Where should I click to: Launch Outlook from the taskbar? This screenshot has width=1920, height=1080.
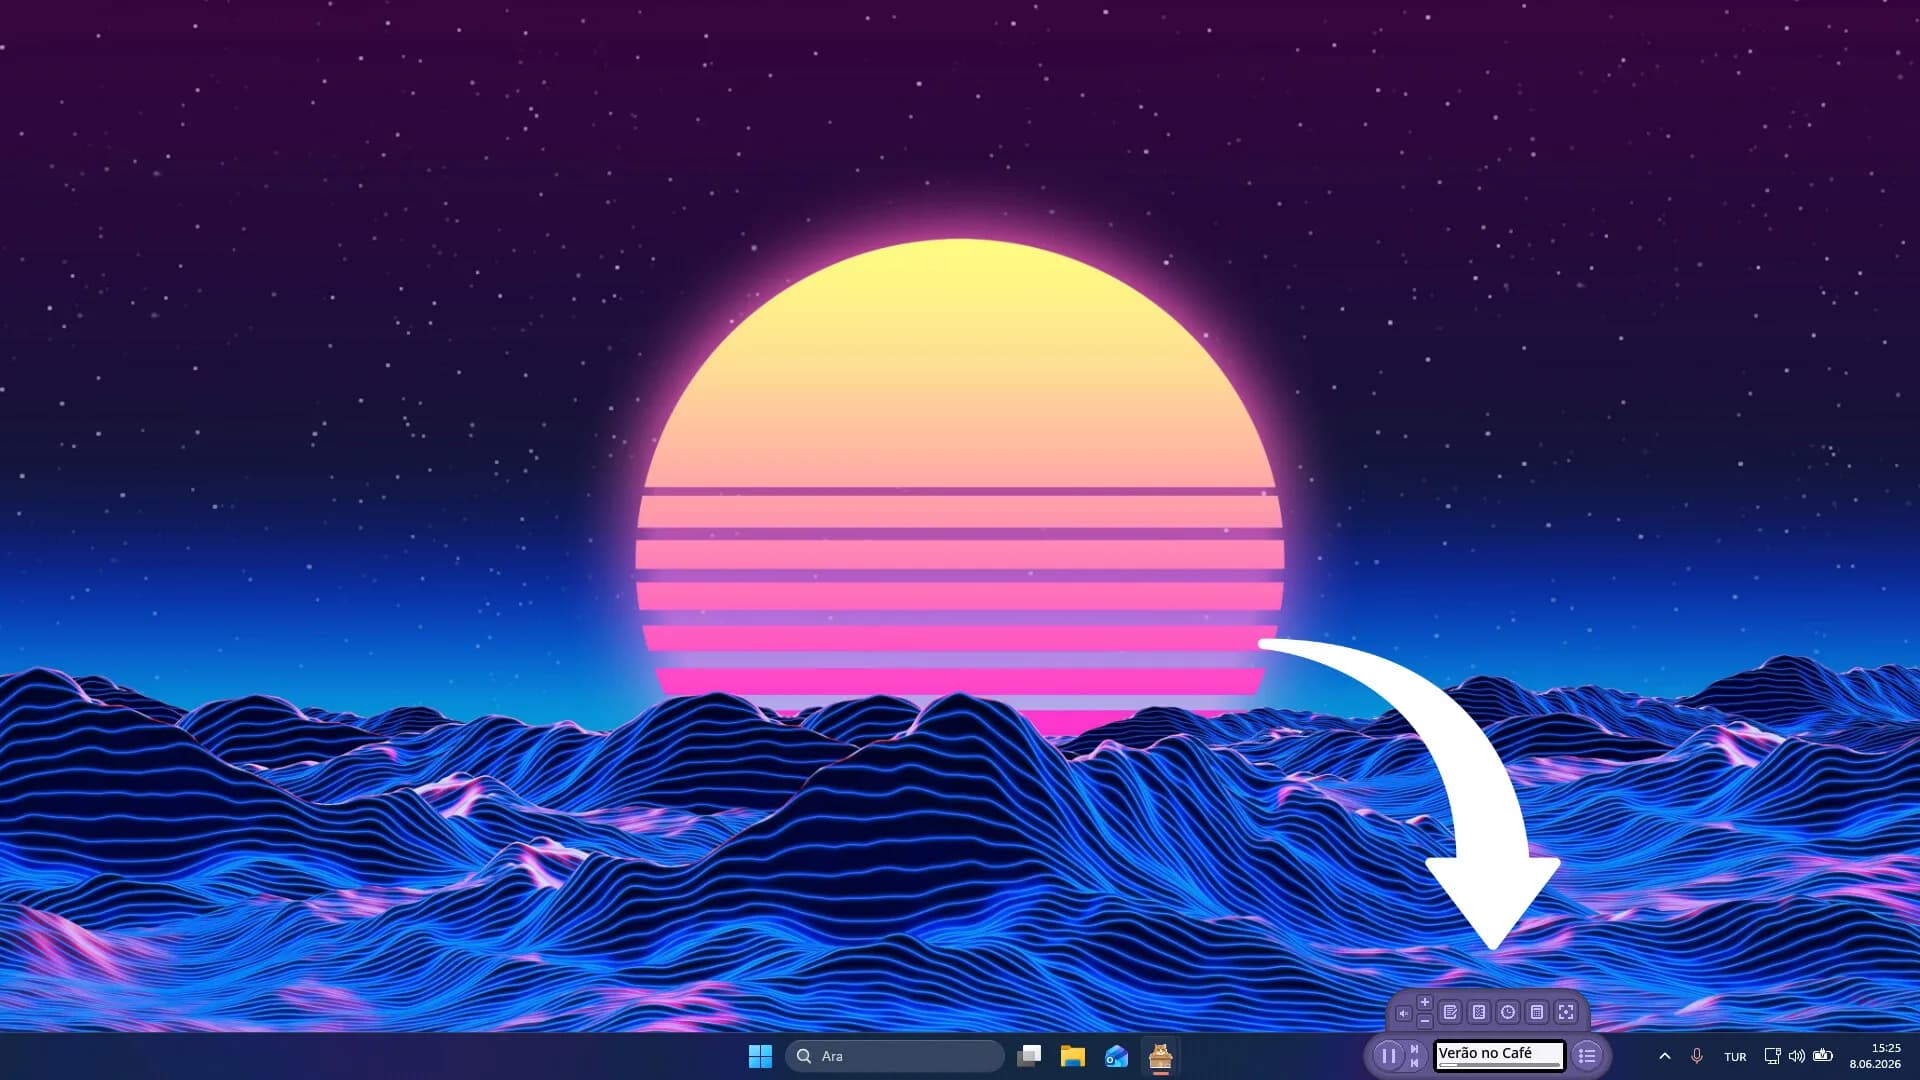[x=1117, y=1056]
